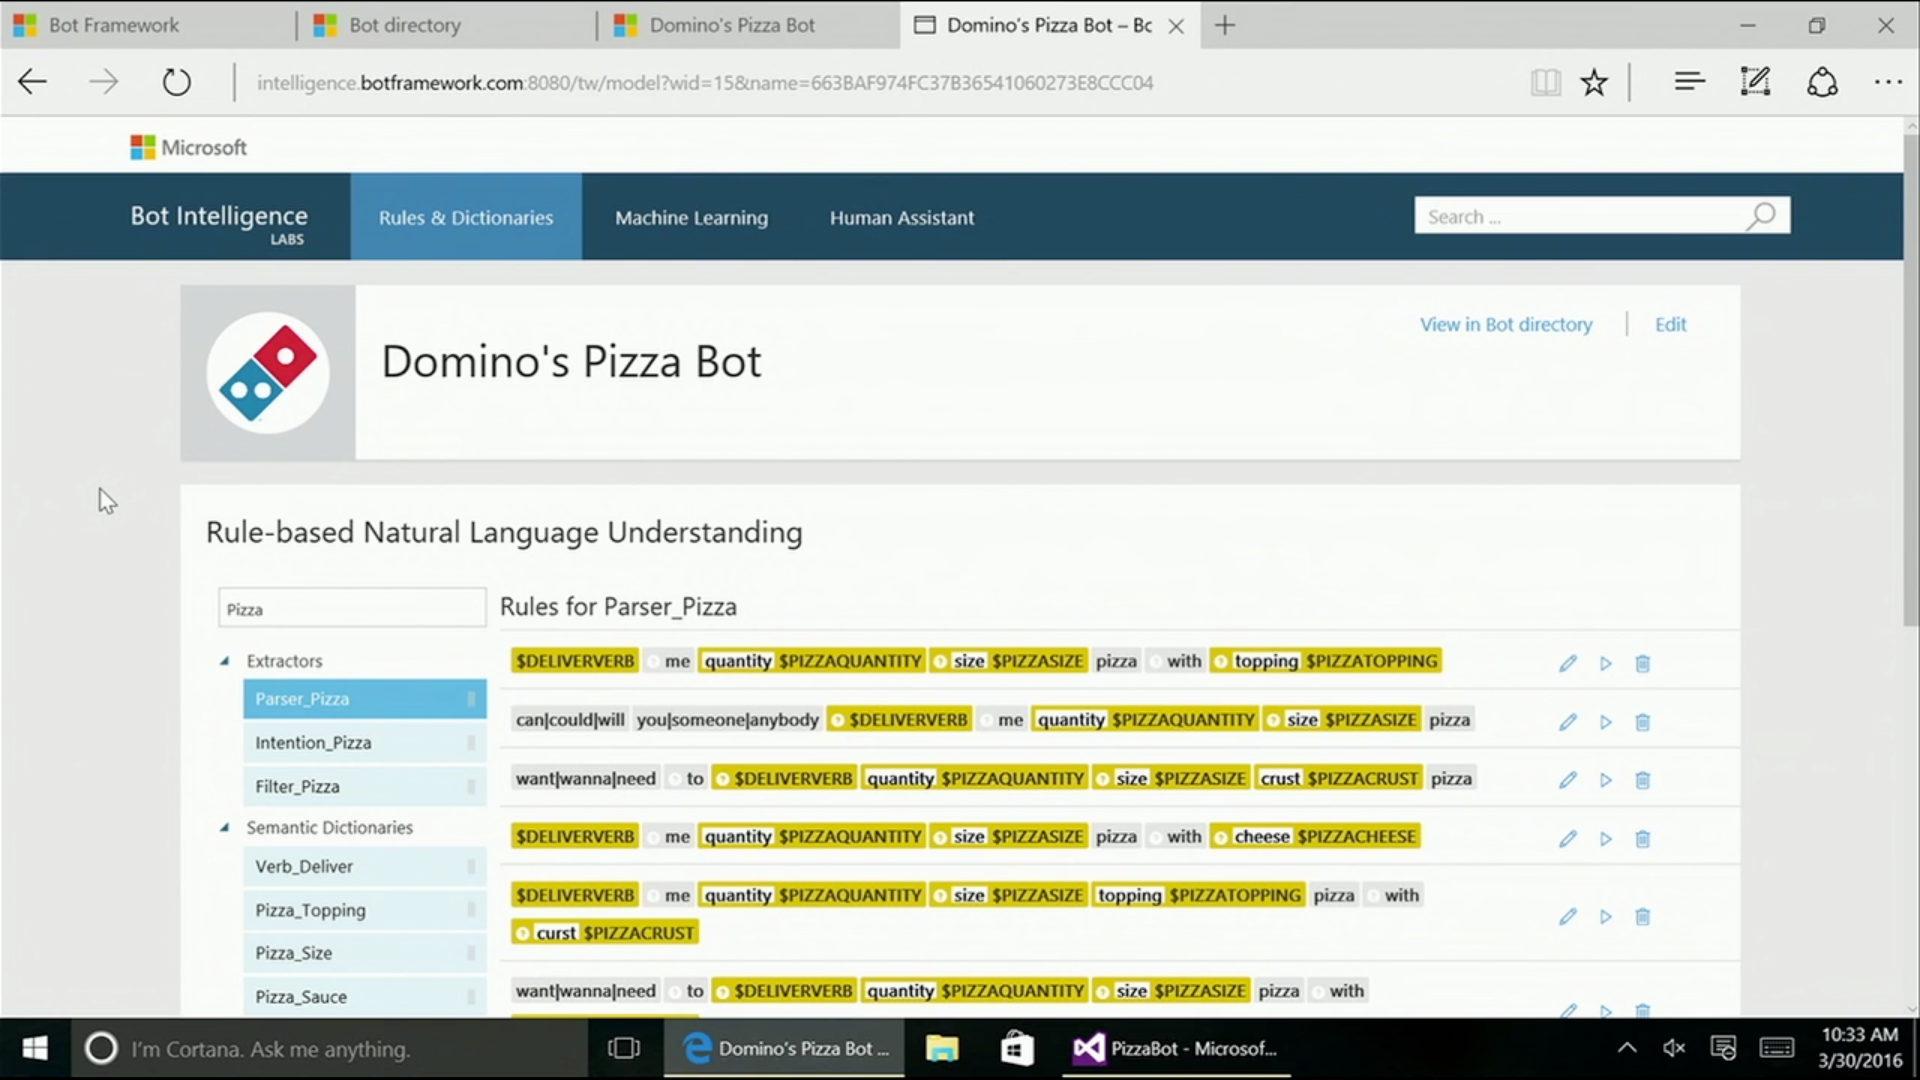Add page to favorites with the star icon
This screenshot has width=1920, height=1080.
click(x=1594, y=82)
